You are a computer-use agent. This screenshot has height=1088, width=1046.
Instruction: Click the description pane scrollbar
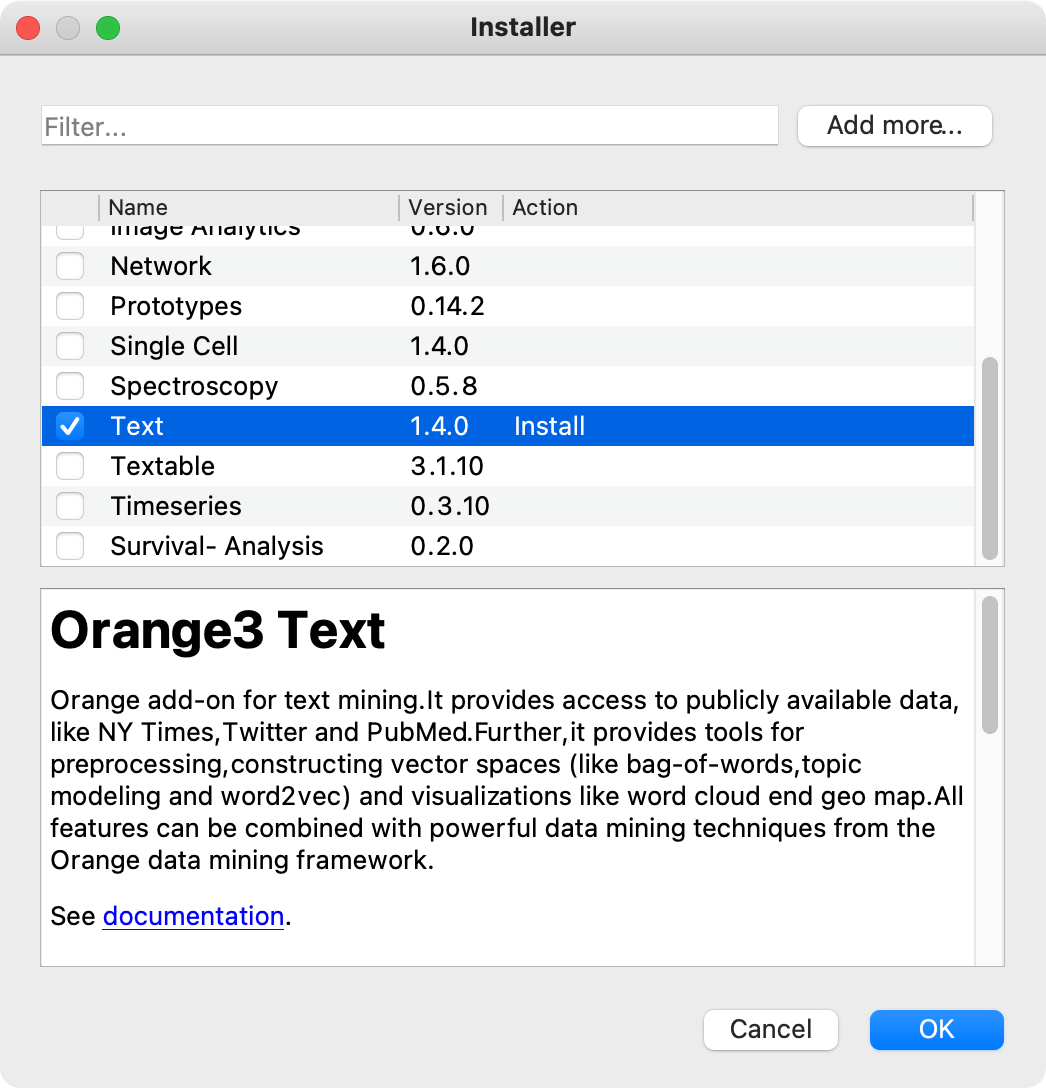pyautogui.click(x=990, y=664)
